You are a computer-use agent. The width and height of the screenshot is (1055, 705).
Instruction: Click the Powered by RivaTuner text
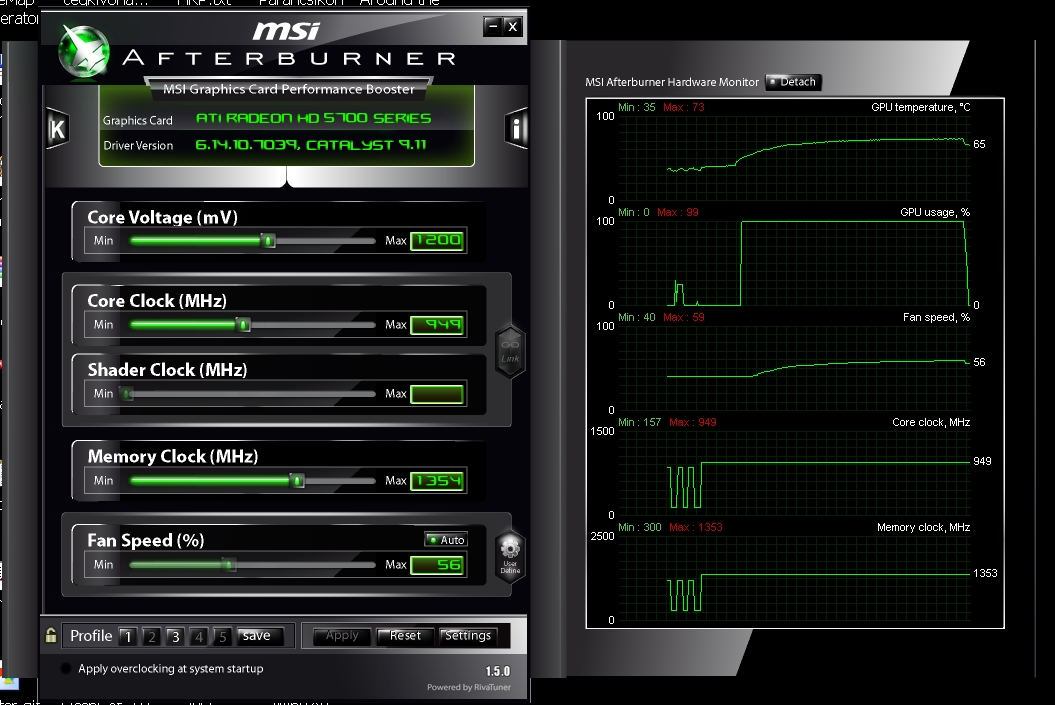pyautogui.click(x=469, y=688)
